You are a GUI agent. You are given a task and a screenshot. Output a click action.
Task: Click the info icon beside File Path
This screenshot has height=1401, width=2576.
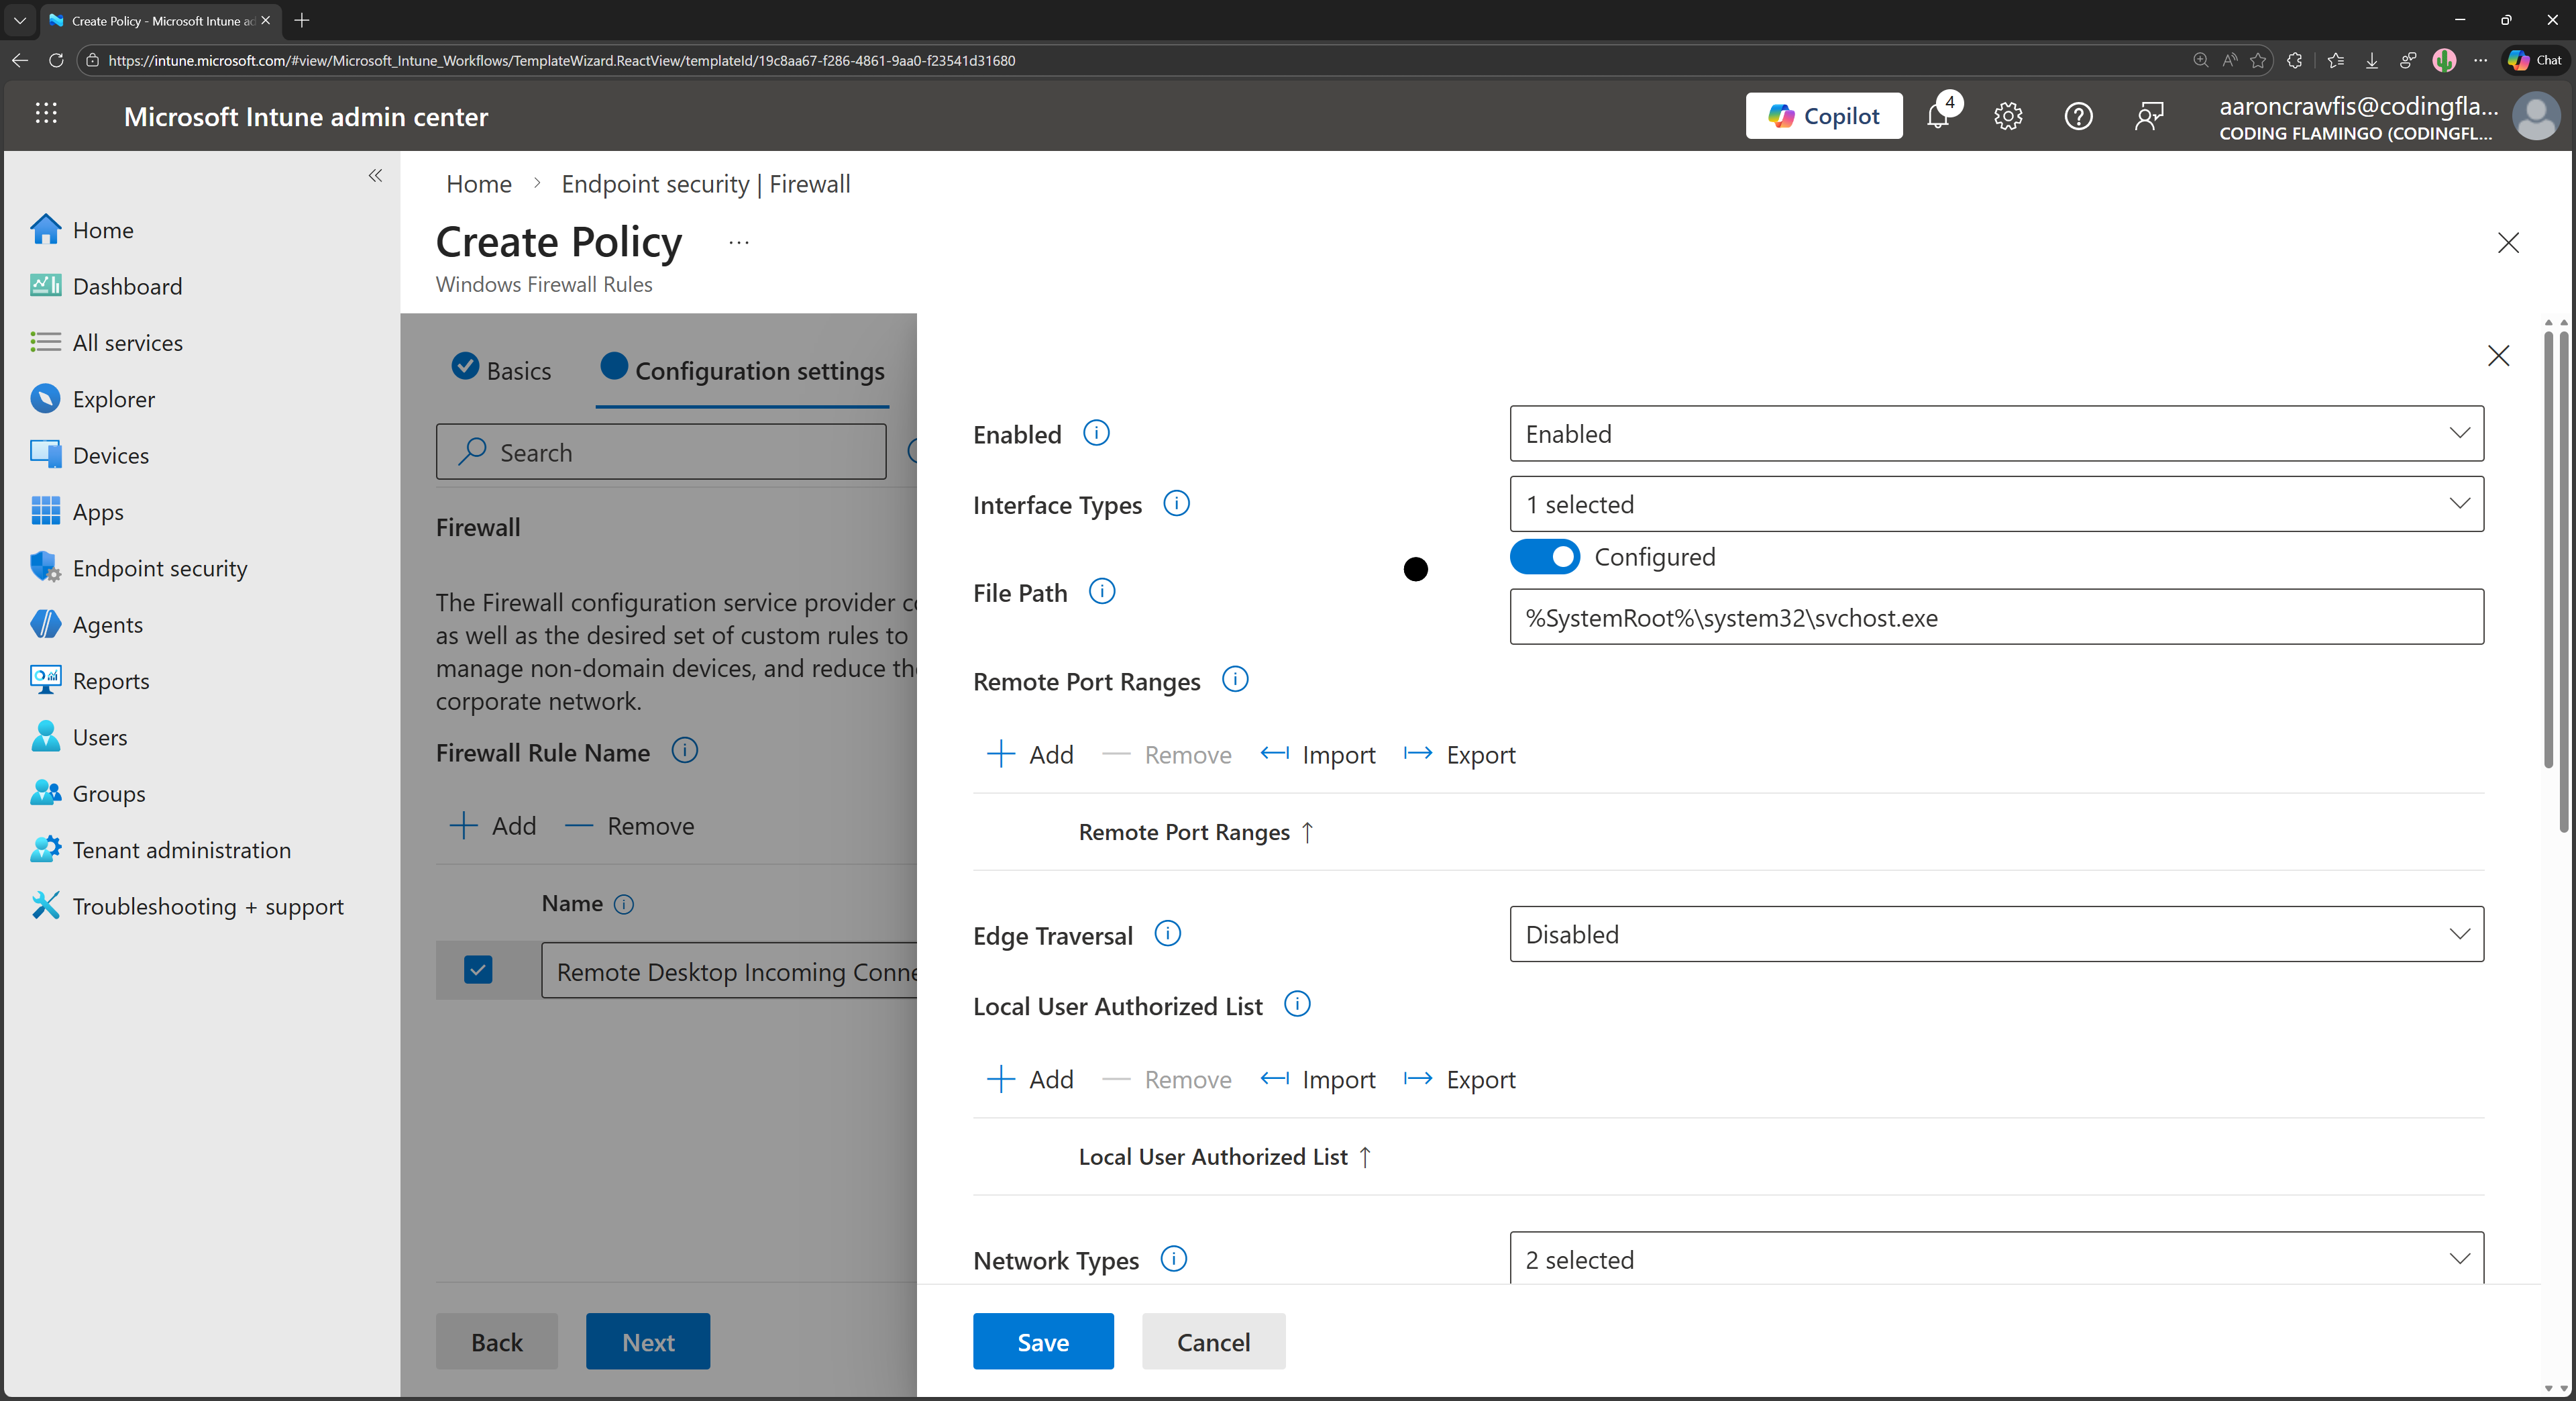[x=1102, y=591]
